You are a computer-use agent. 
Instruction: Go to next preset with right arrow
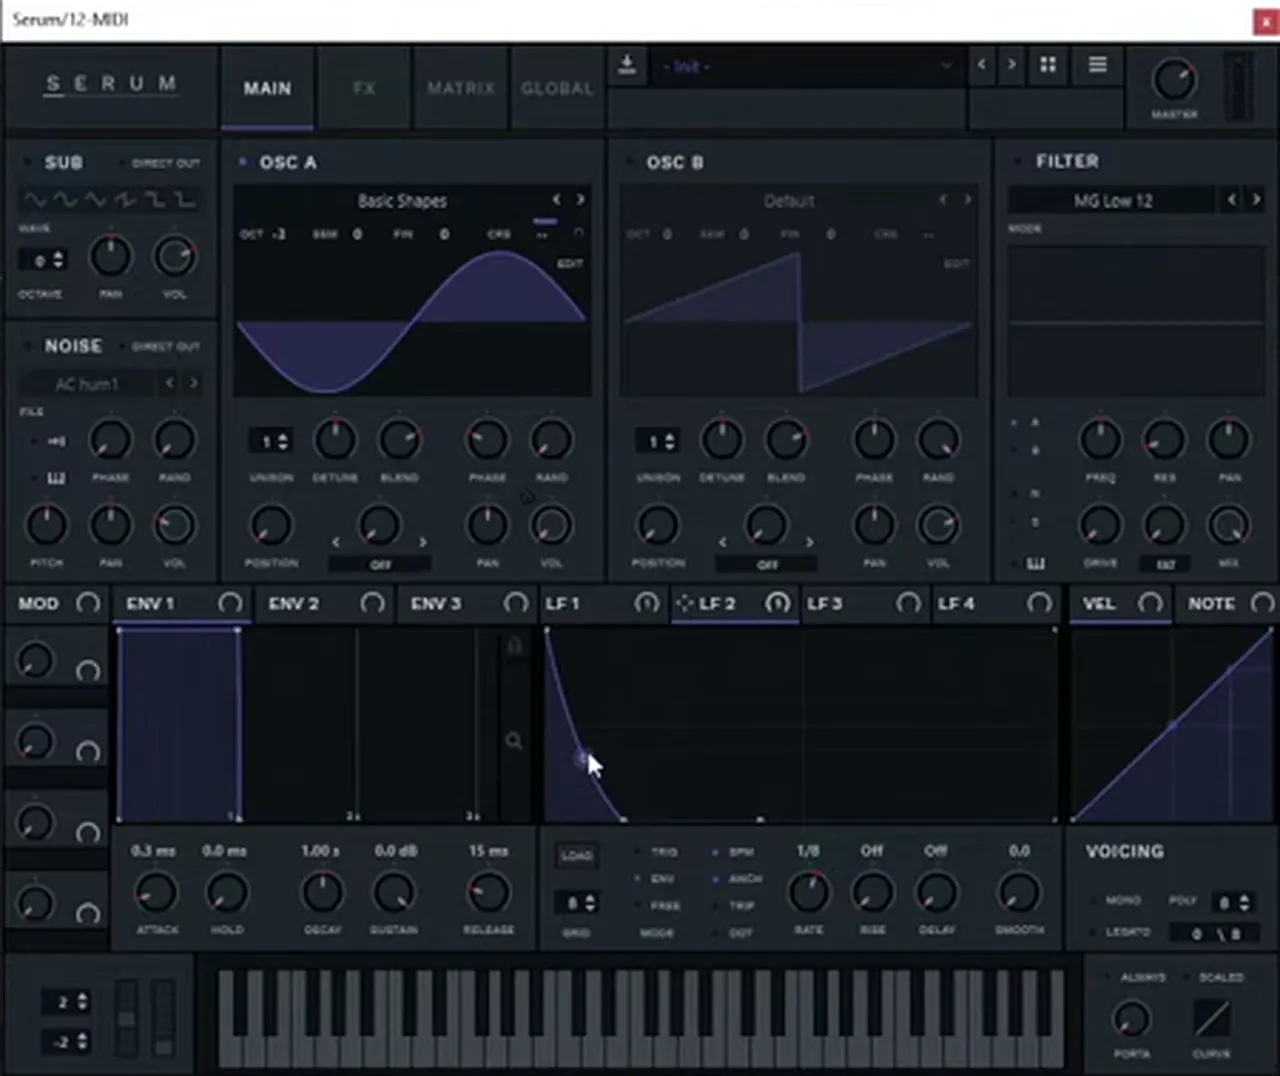[x=1012, y=65]
